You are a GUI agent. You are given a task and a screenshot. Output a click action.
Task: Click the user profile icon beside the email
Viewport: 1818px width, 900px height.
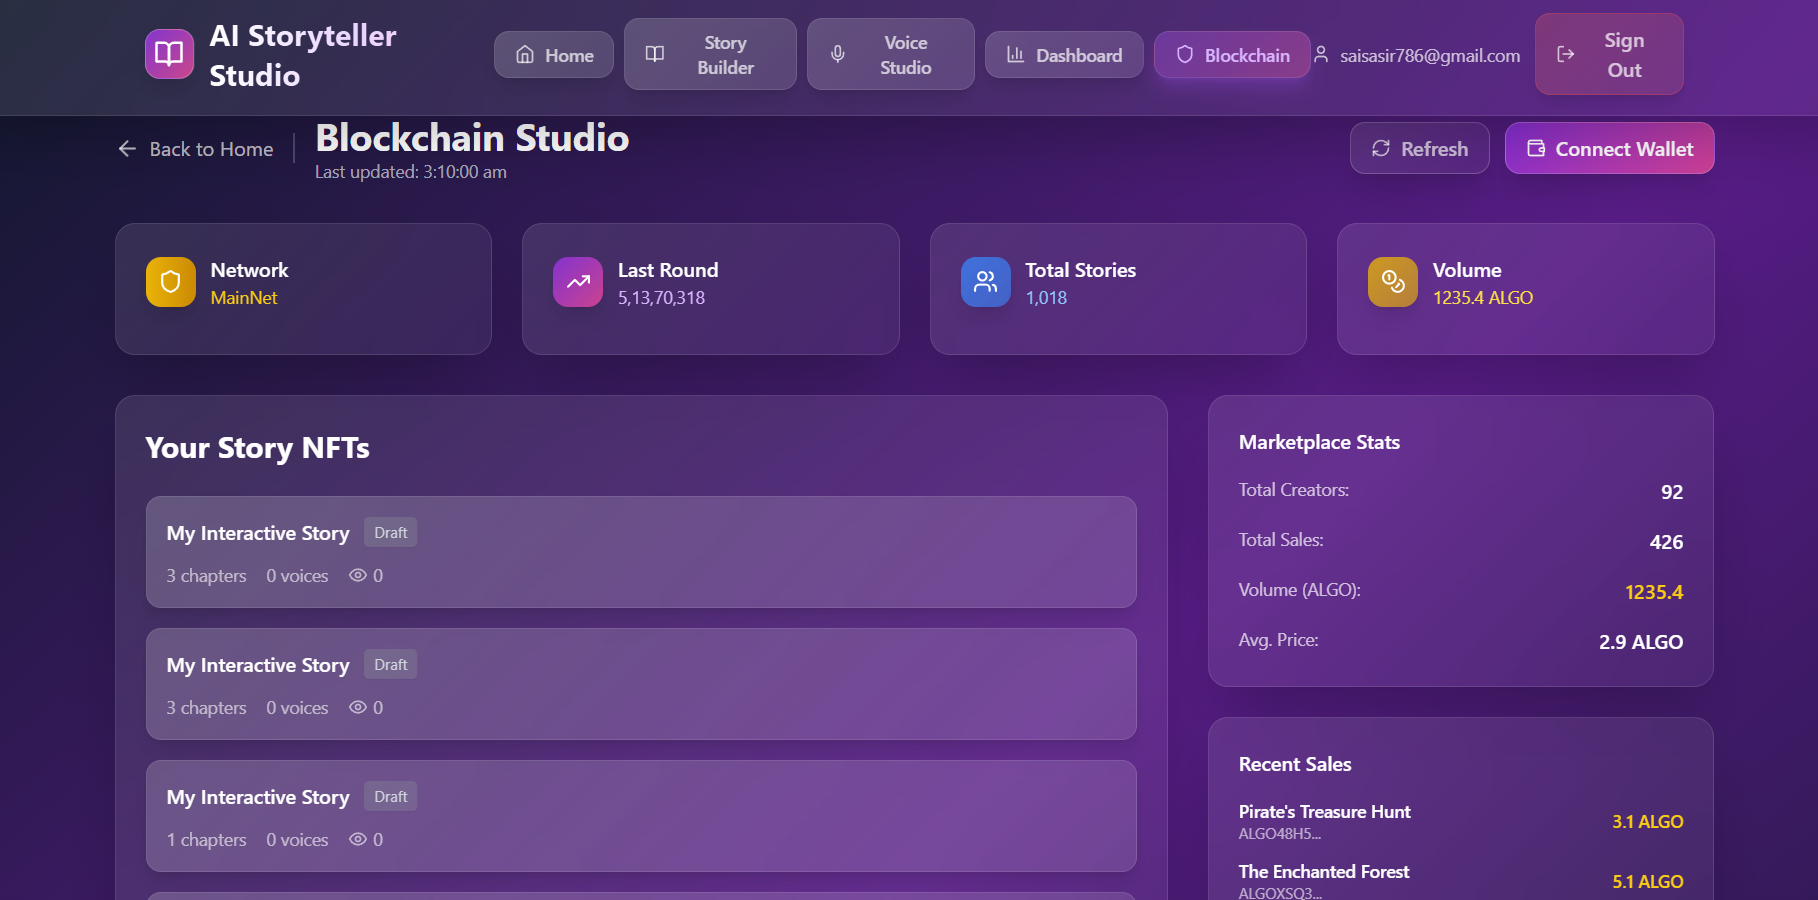coord(1321,54)
